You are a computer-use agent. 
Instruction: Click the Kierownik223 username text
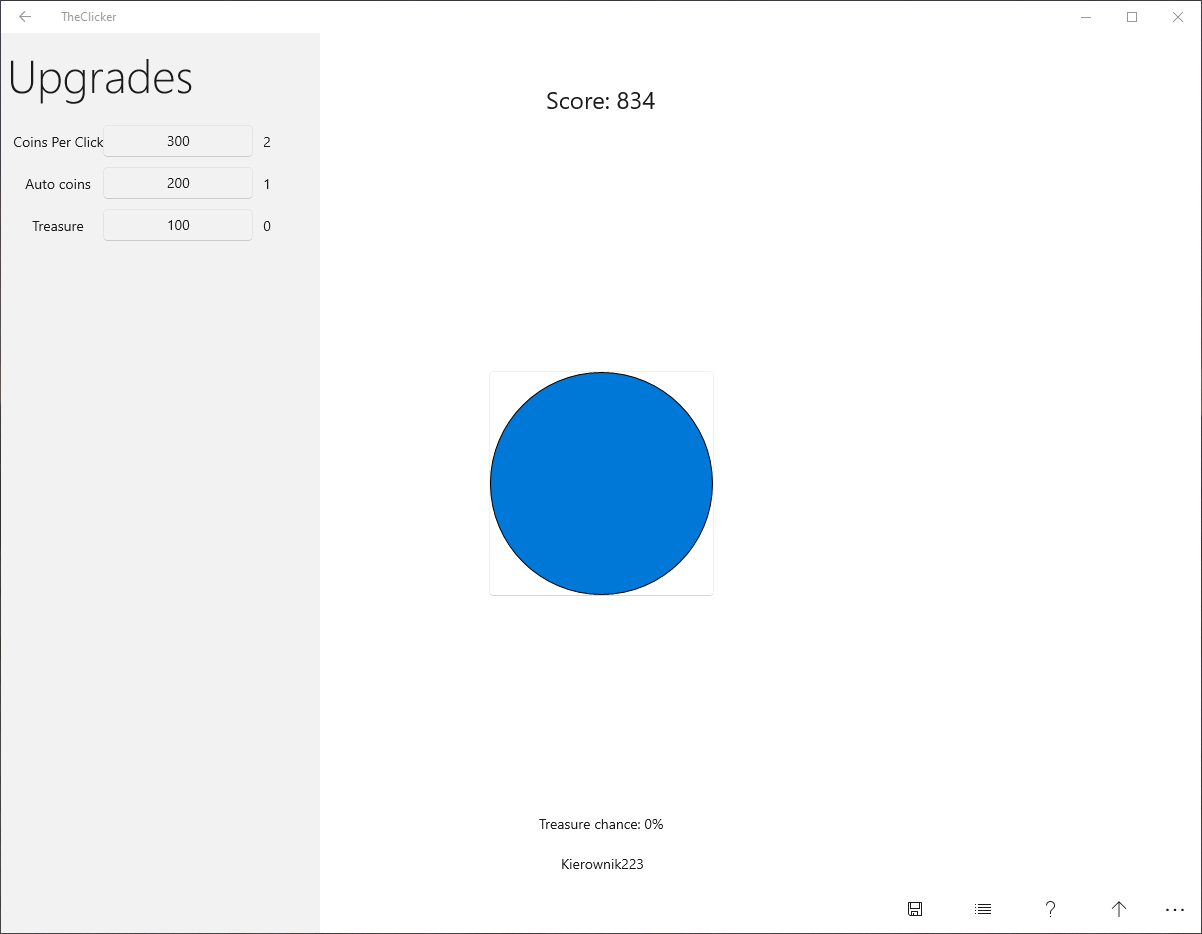602,864
